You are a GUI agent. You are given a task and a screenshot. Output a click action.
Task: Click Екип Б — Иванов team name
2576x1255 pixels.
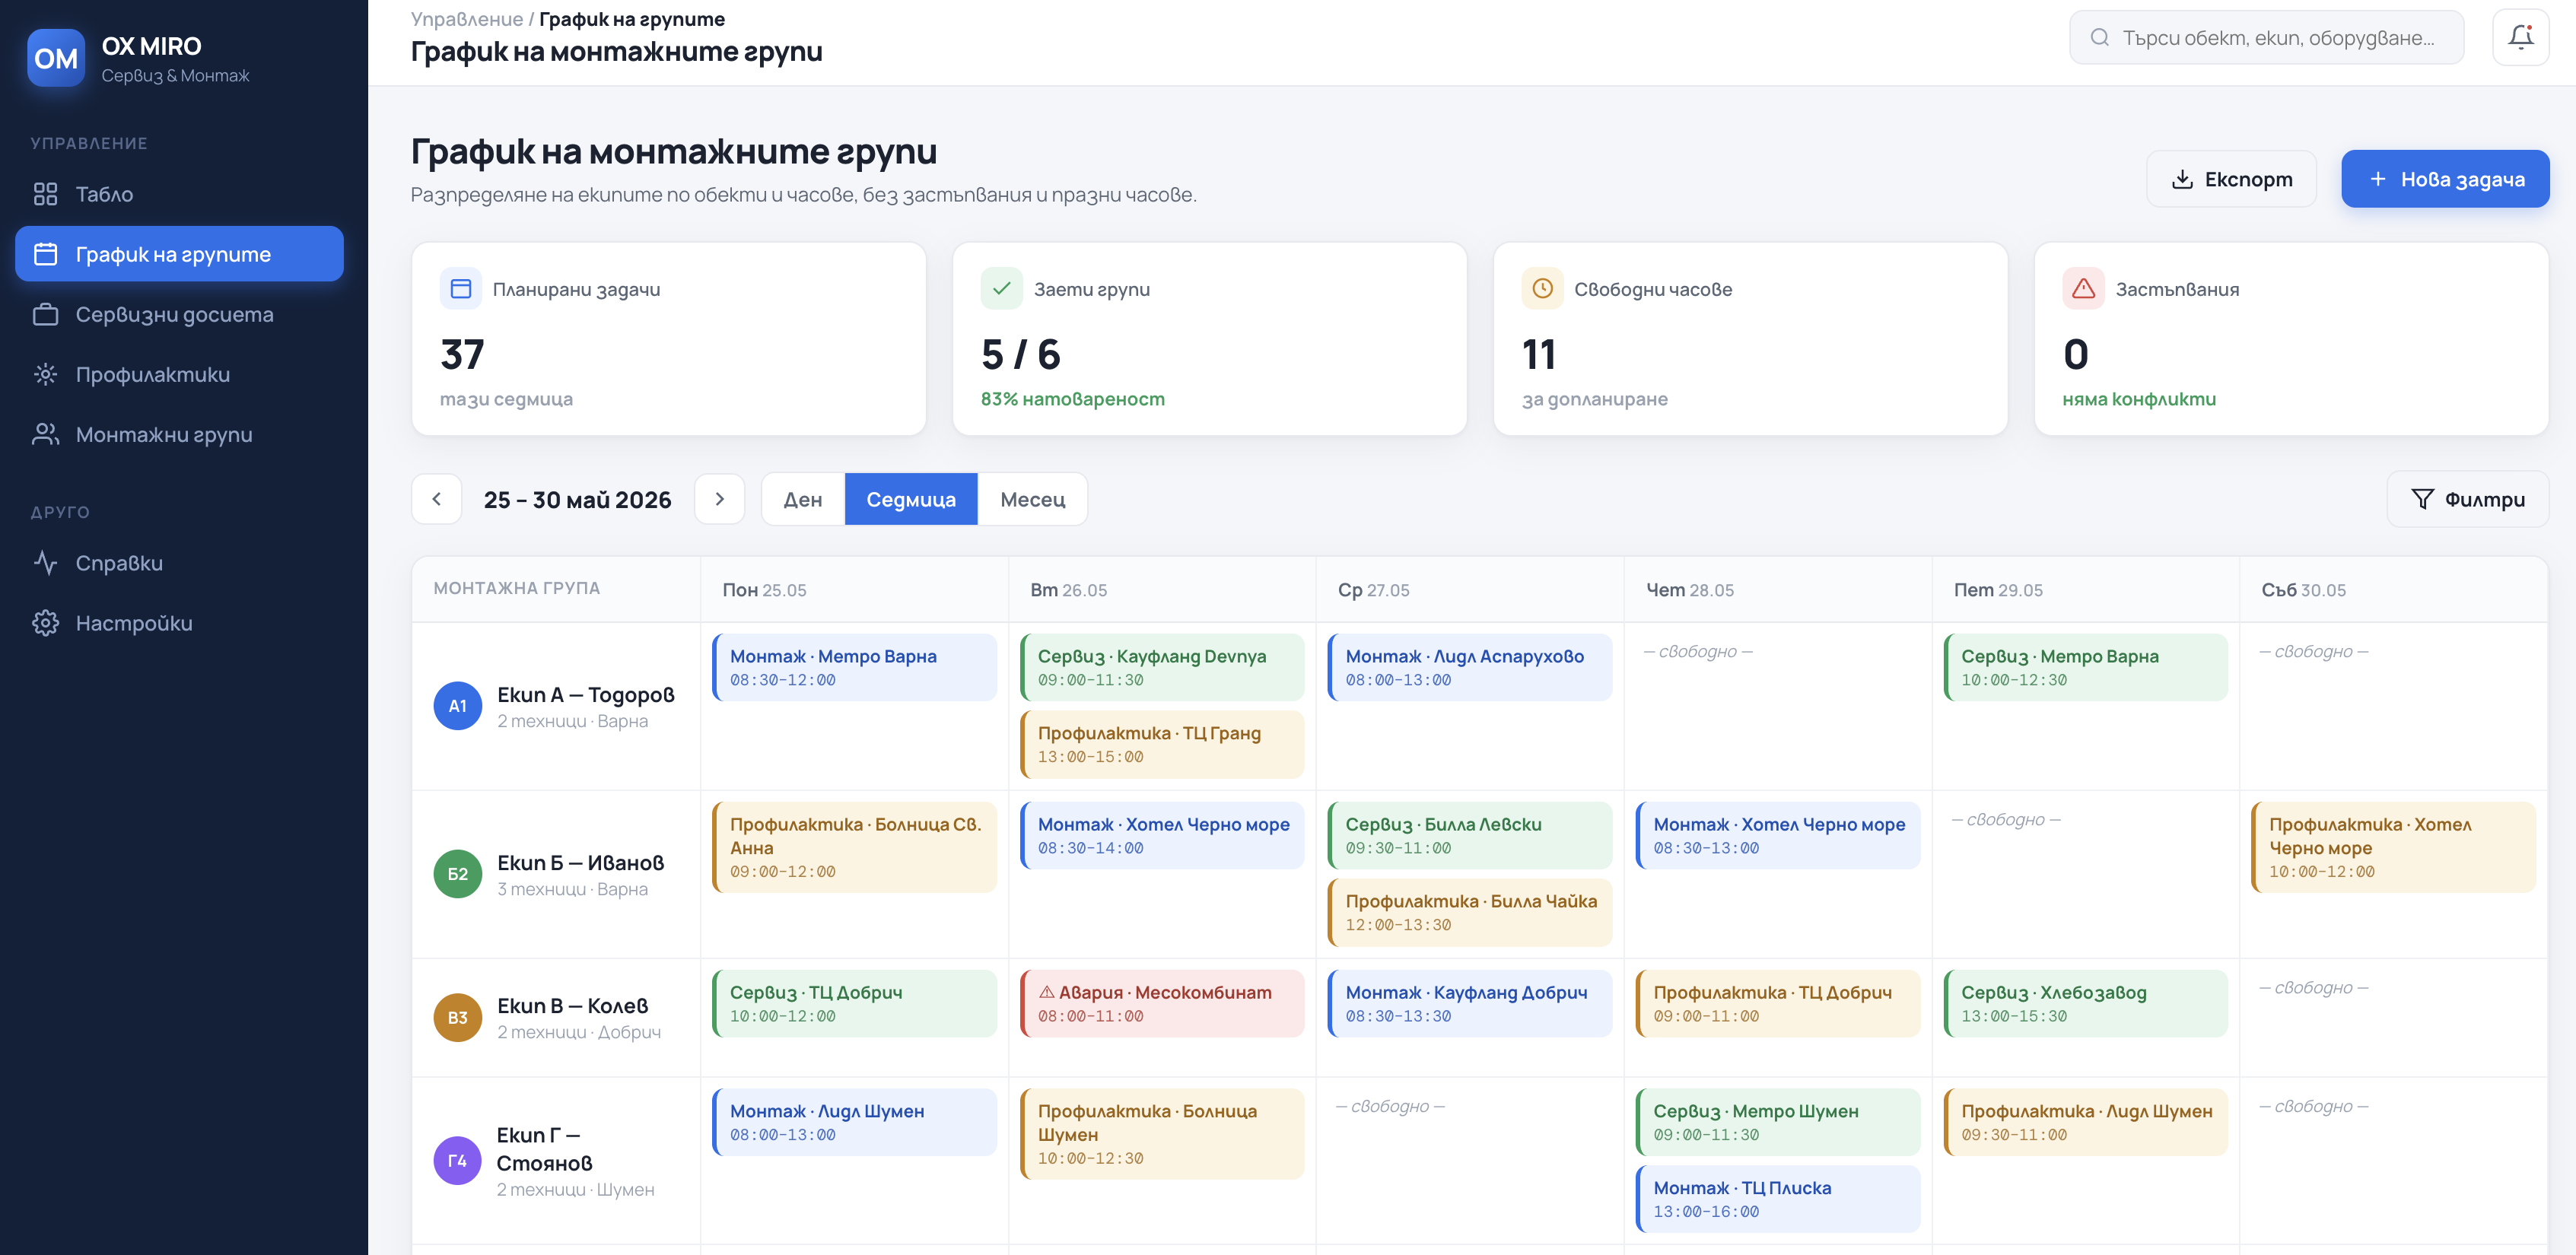click(x=581, y=862)
